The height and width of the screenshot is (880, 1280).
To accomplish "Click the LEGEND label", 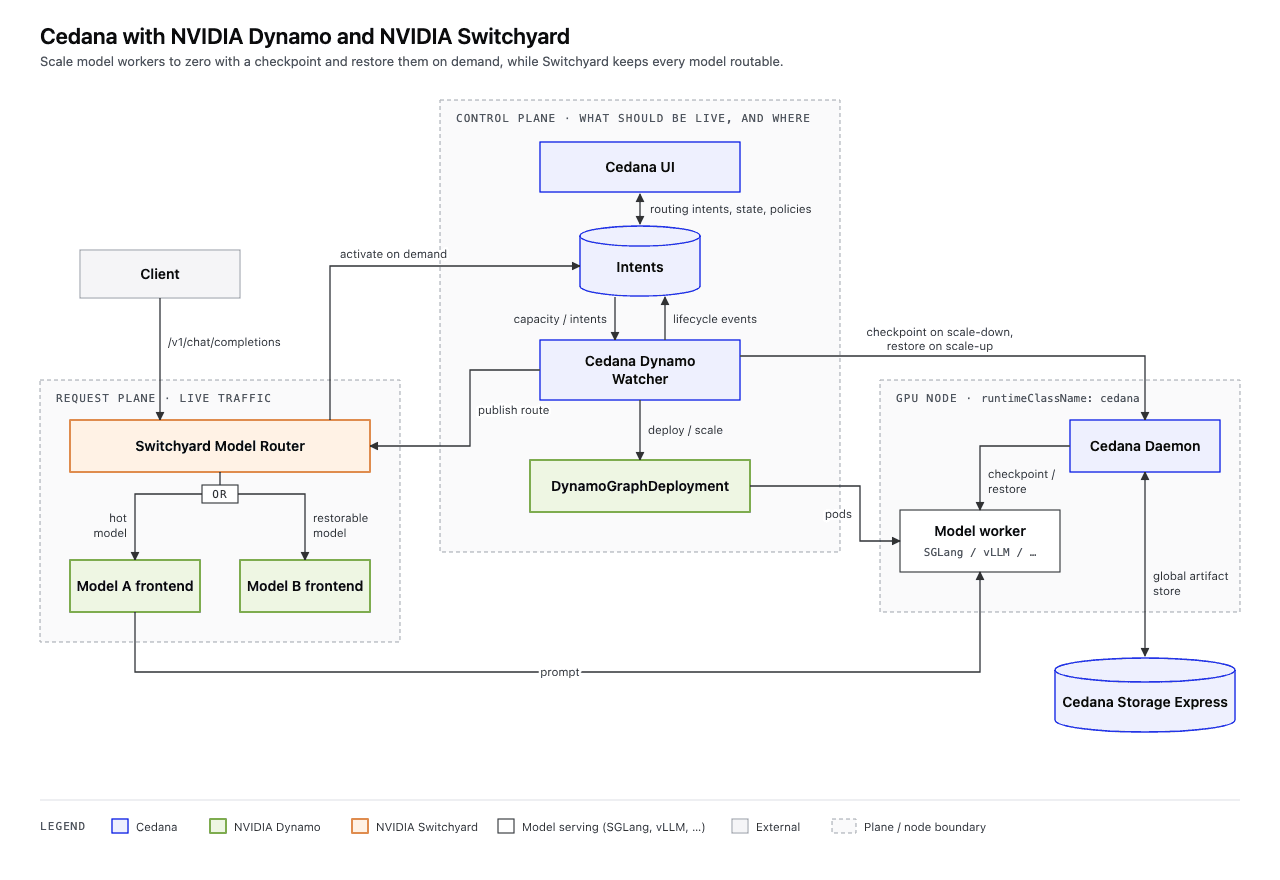I will 63,827.
